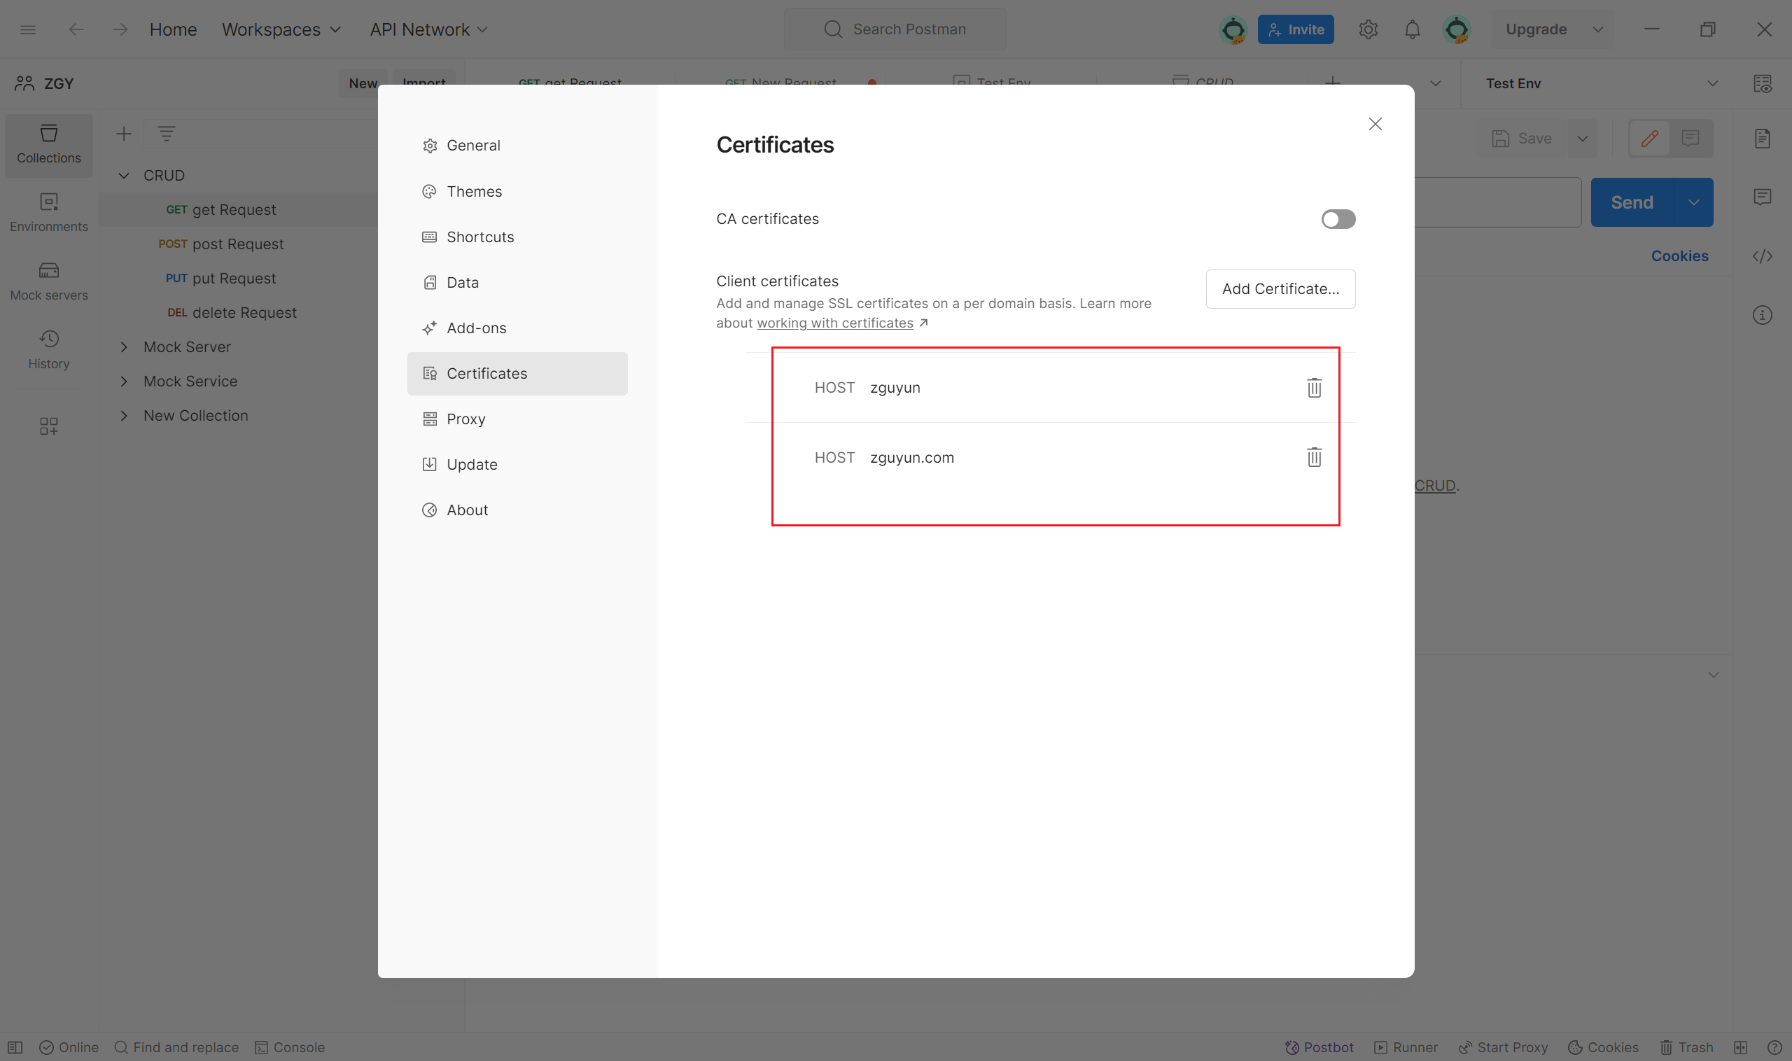Screen dimensions: 1792x1061
Task: Expand the Mock Service collection
Action: point(124,381)
